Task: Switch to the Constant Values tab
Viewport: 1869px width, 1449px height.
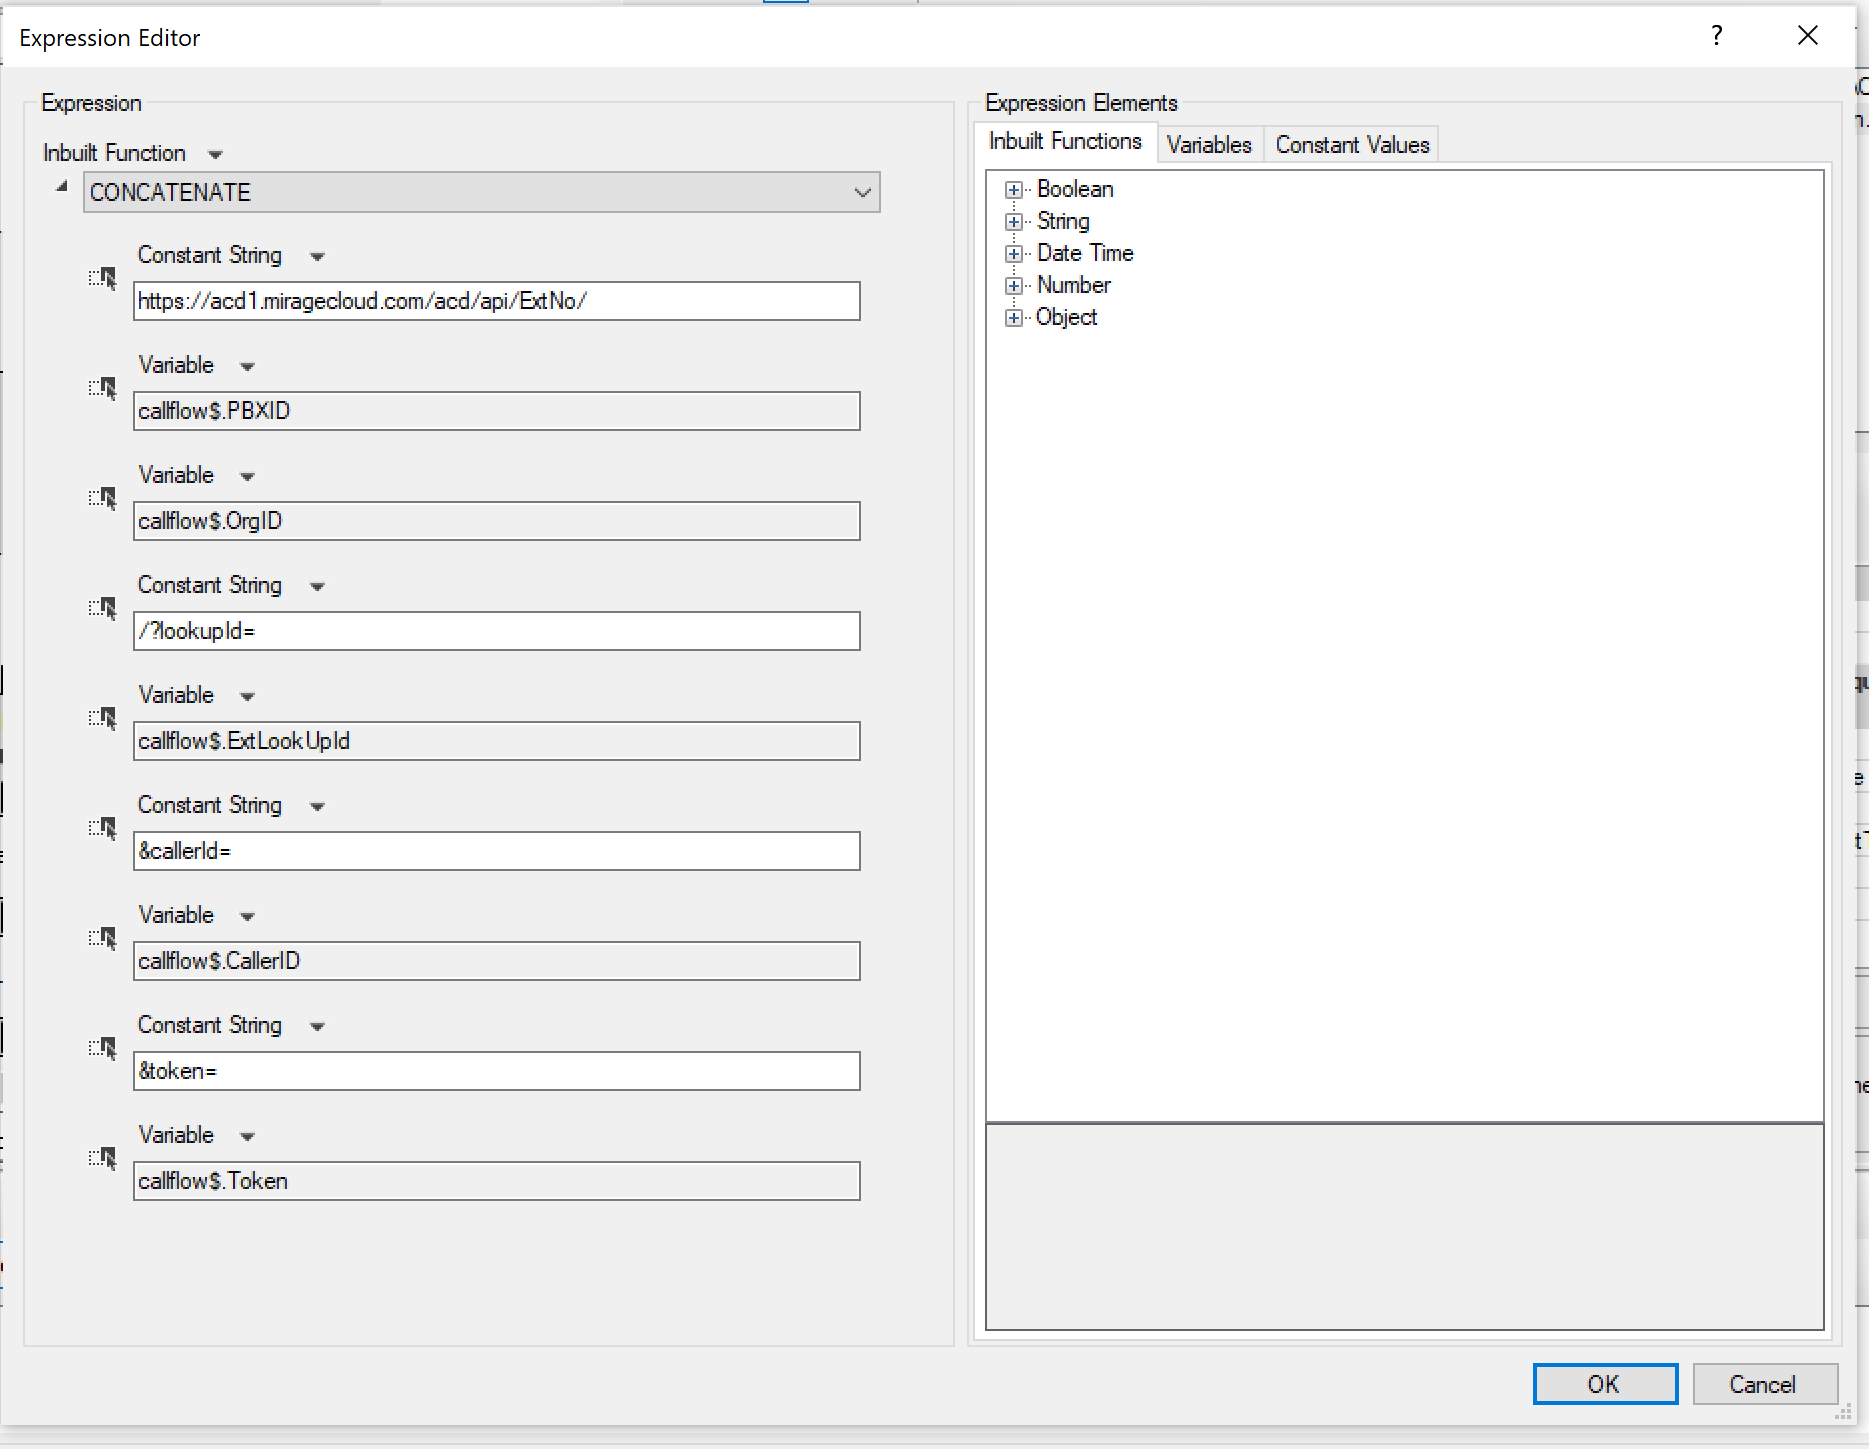Action: coord(1352,145)
